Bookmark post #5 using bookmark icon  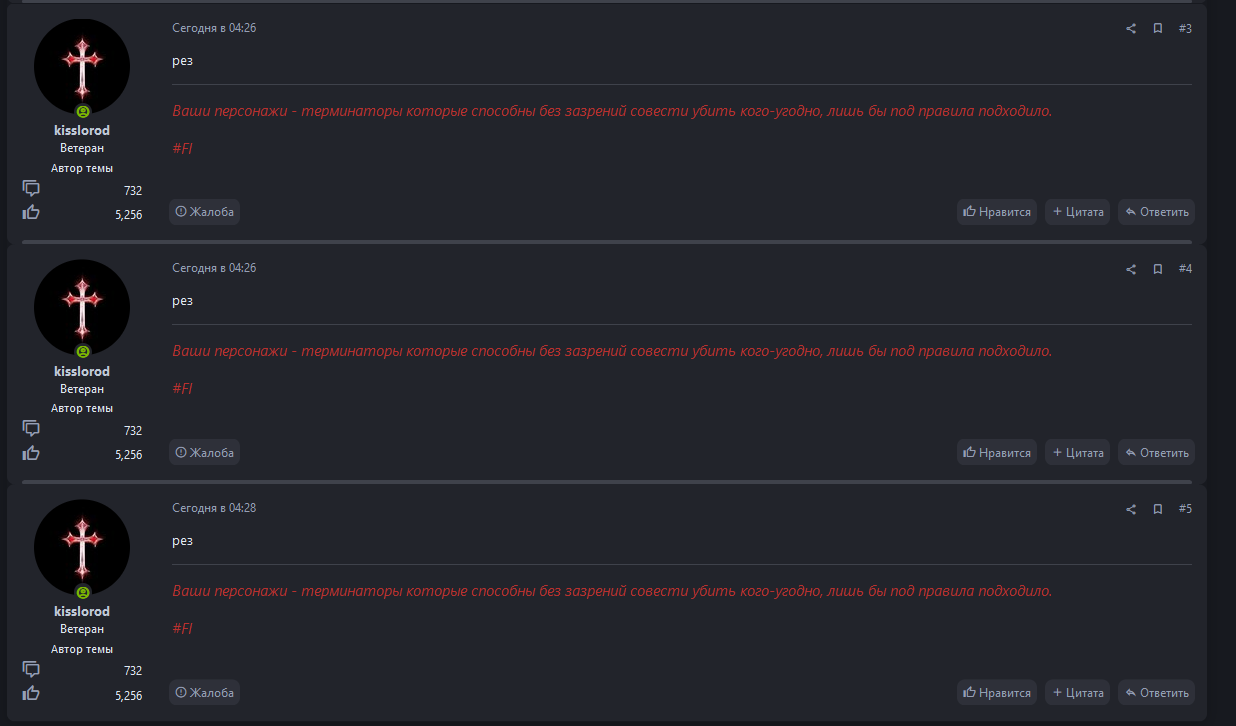pyautogui.click(x=1157, y=509)
